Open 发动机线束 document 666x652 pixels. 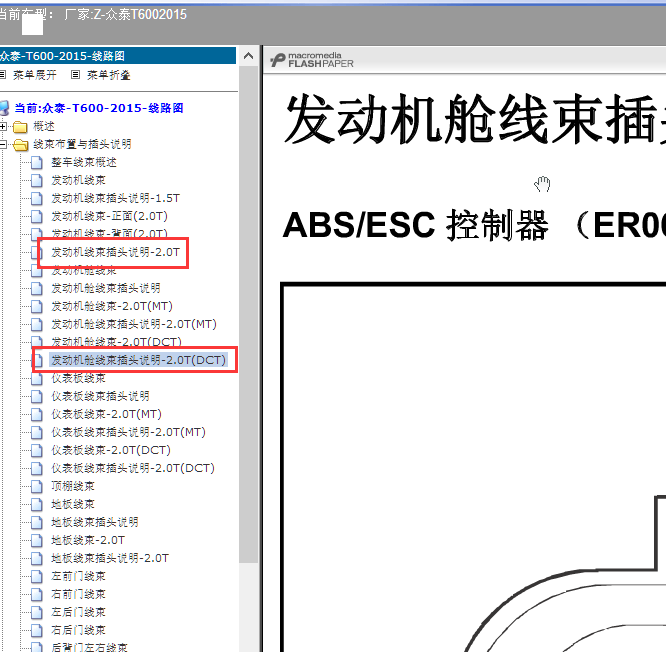point(78,180)
